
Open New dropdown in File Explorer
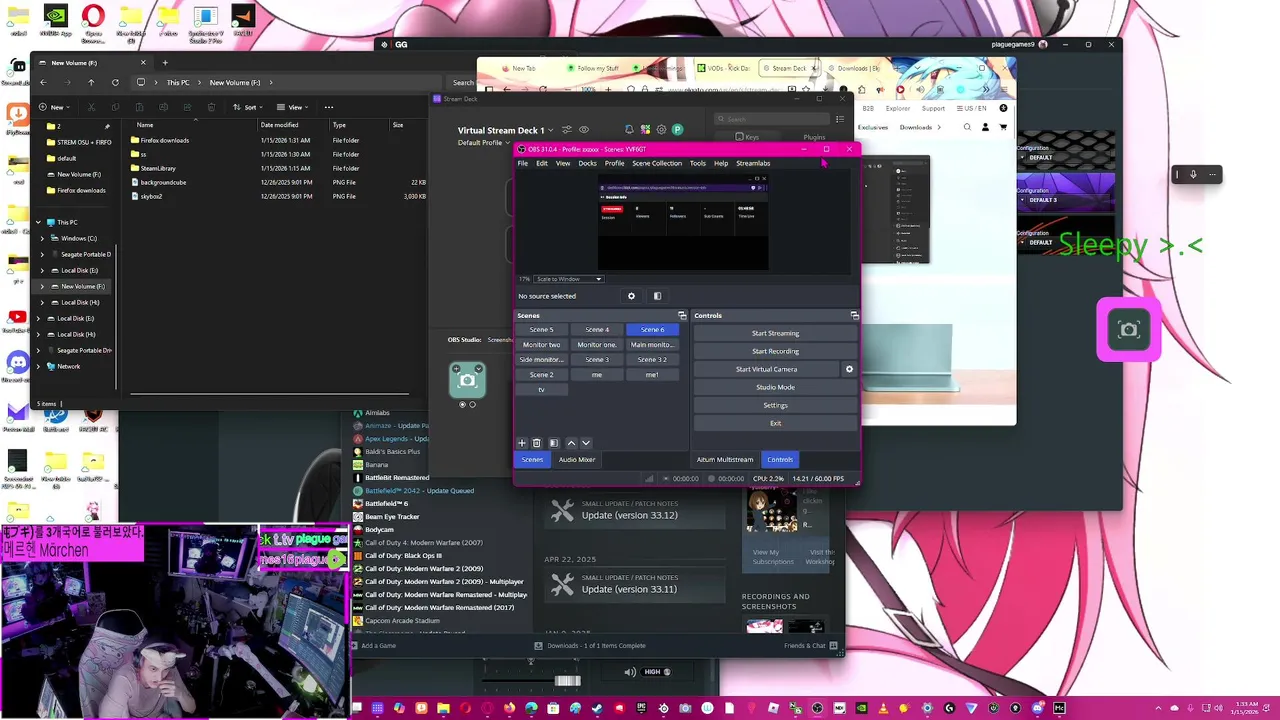[x=56, y=107]
